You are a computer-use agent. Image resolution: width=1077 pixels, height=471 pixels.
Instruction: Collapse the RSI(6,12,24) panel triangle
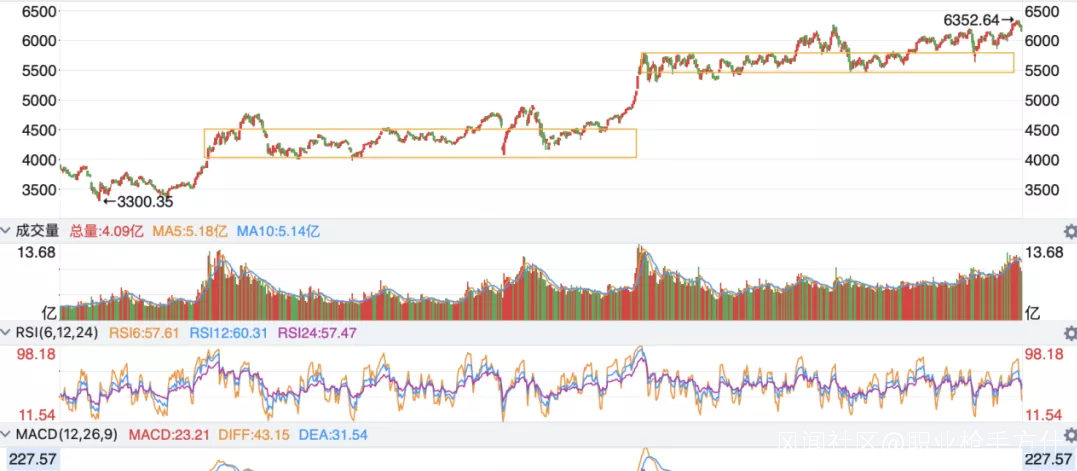pyautogui.click(x=6, y=333)
